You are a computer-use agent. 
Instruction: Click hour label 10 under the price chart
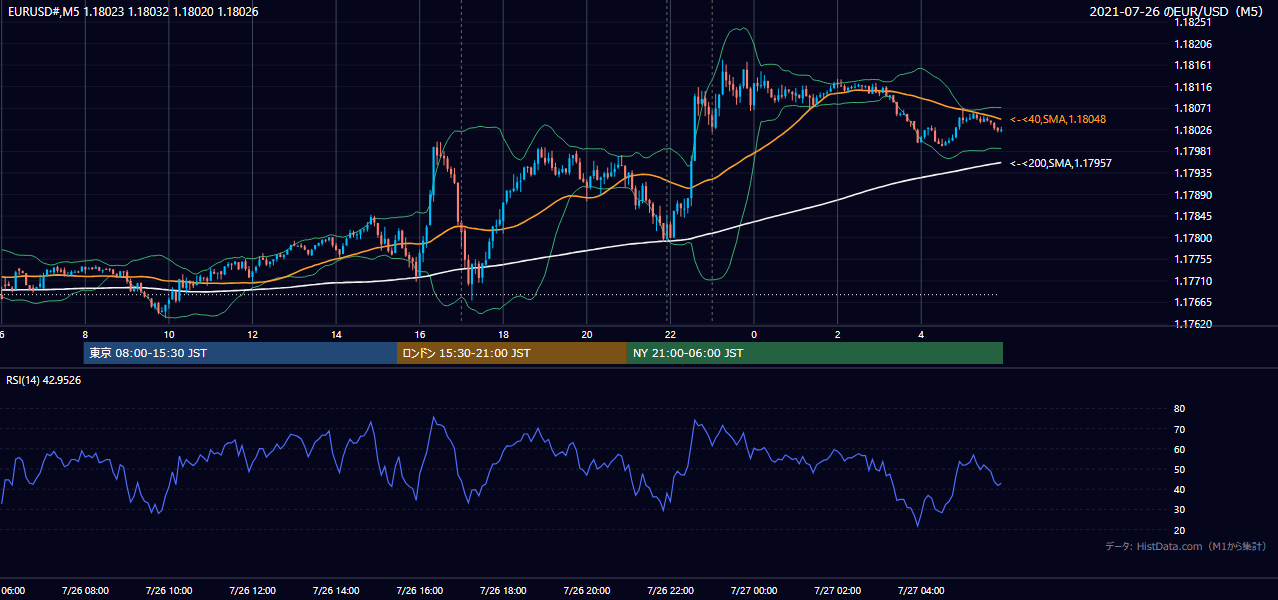pyautogui.click(x=169, y=335)
